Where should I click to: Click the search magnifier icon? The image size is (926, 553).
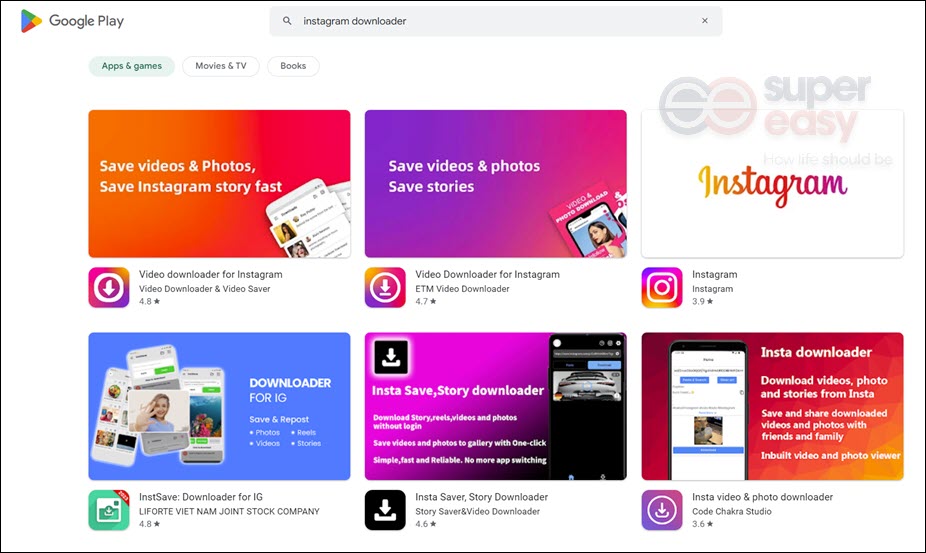point(287,21)
